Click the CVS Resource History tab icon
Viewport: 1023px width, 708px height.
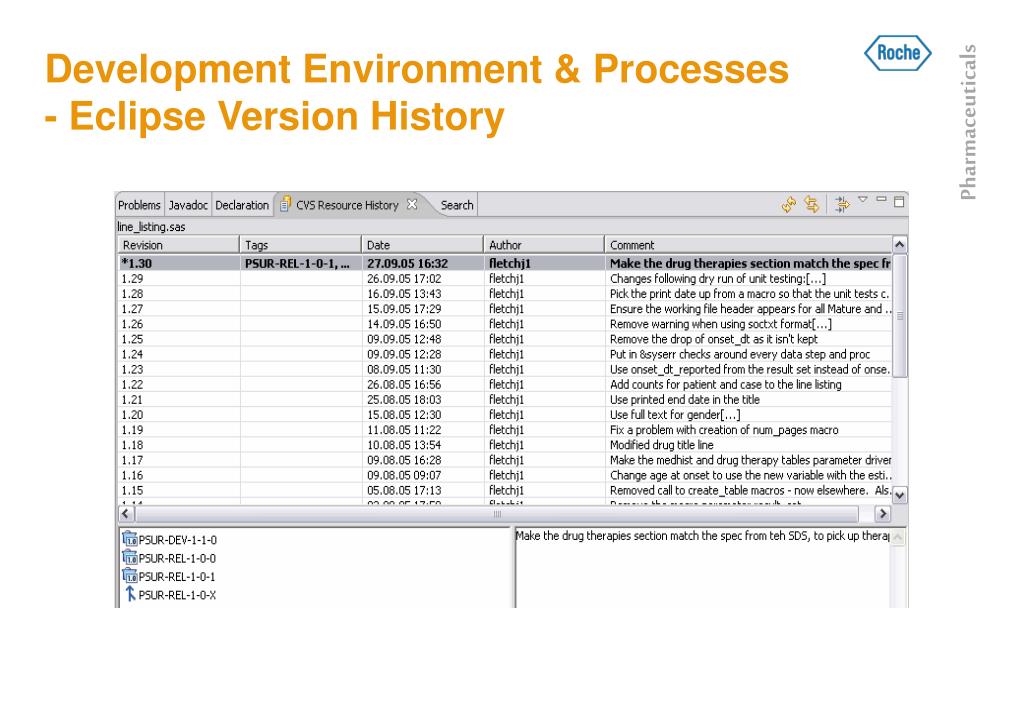point(285,205)
